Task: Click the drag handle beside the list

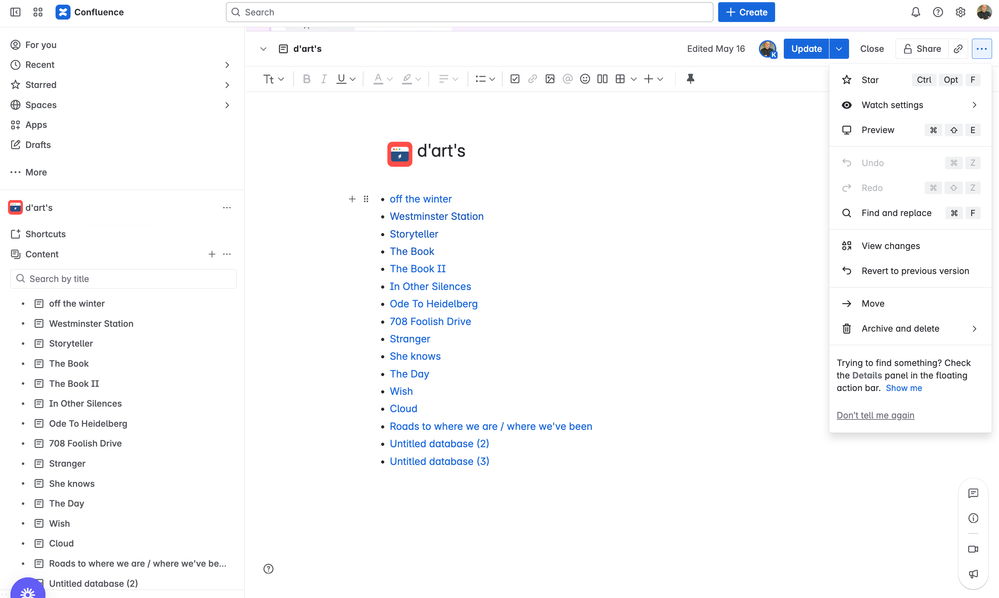Action: point(366,199)
